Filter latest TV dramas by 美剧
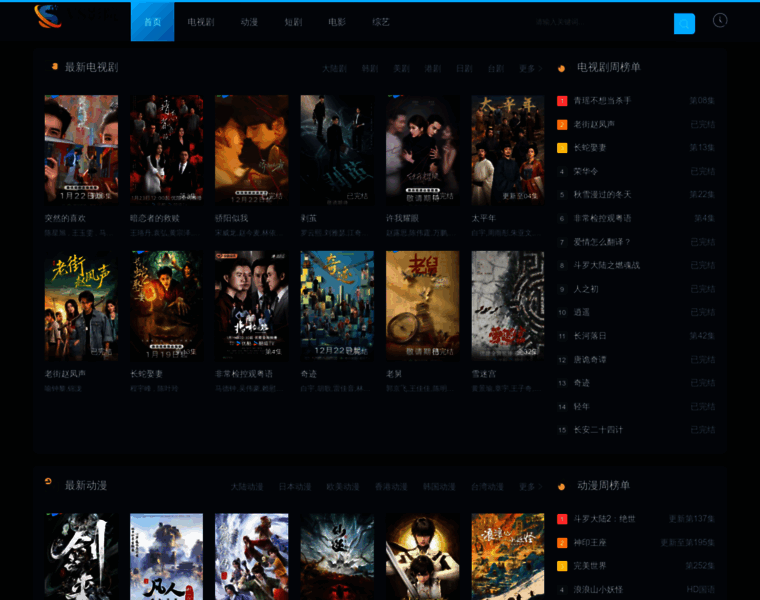This screenshot has width=760, height=600. tap(401, 68)
